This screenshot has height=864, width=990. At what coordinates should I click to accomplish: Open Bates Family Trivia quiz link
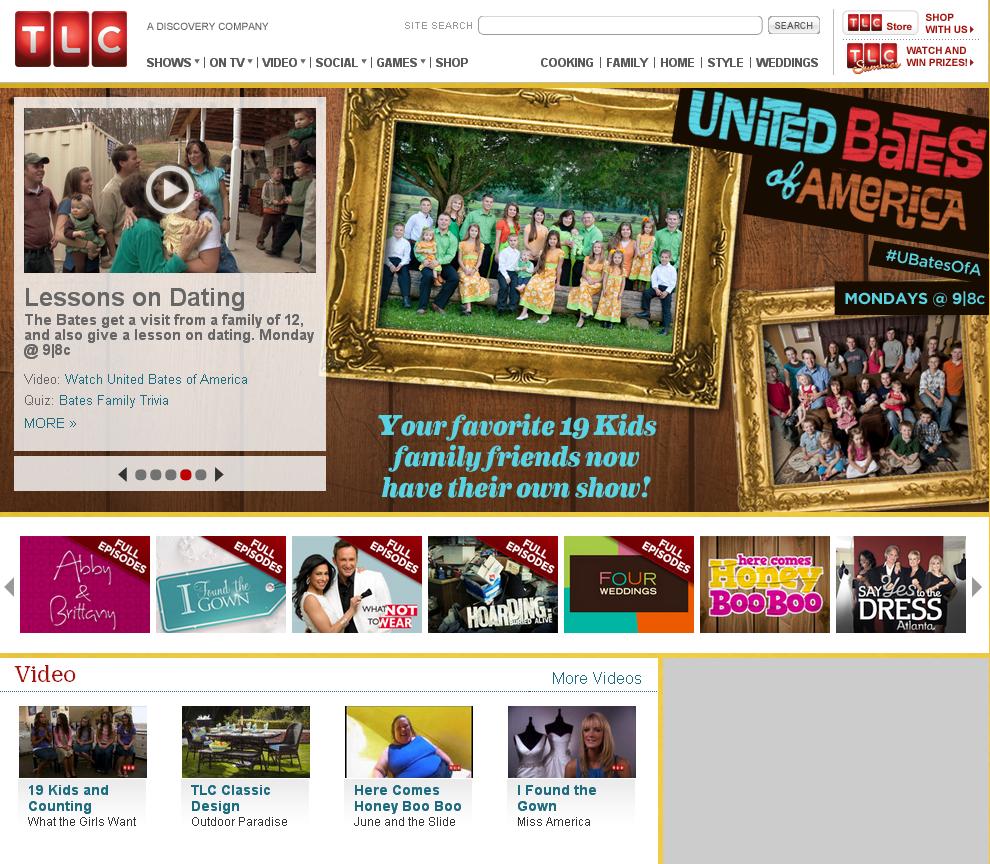coord(114,400)
